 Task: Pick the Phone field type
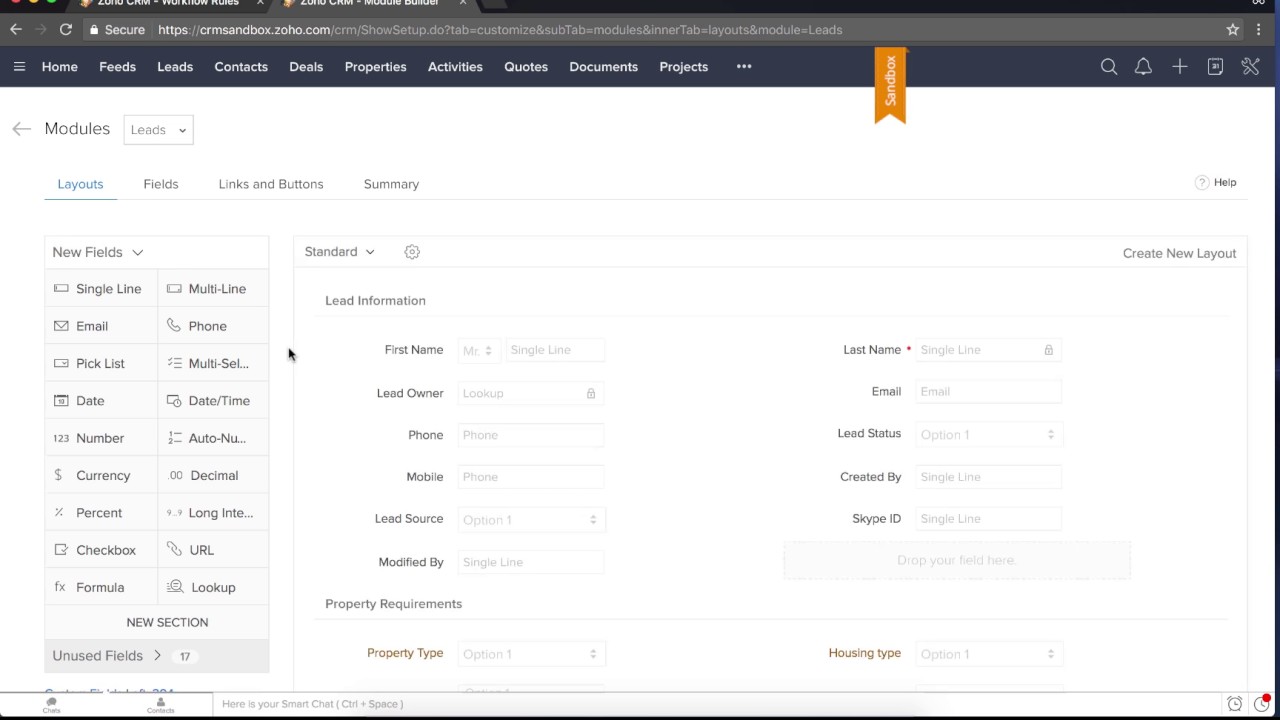214,326
